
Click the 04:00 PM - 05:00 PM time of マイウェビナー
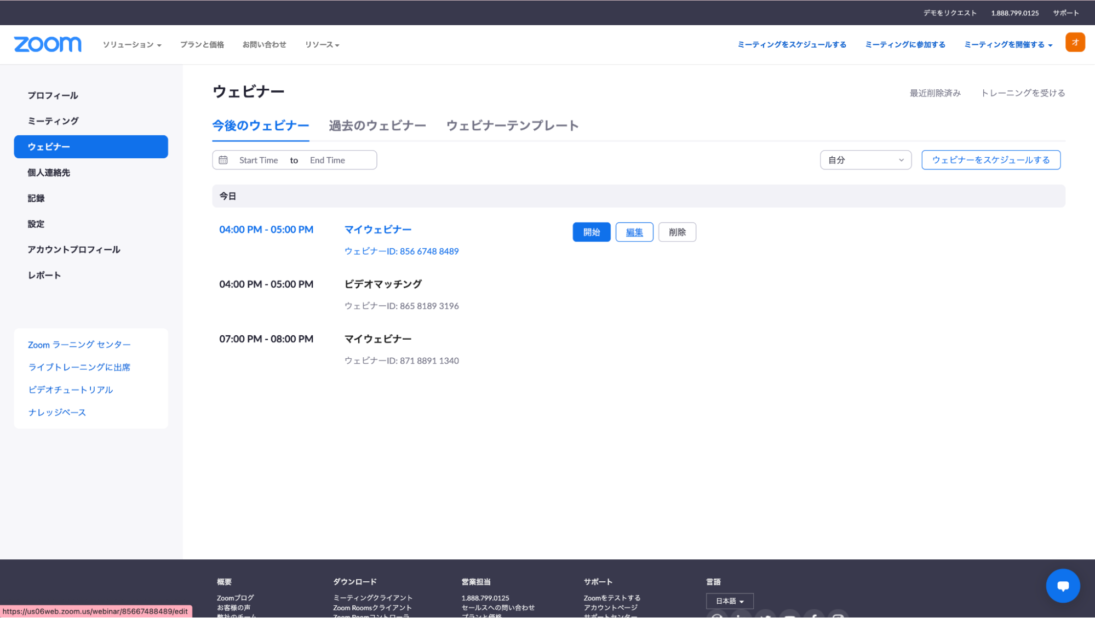tap(266, 229)
